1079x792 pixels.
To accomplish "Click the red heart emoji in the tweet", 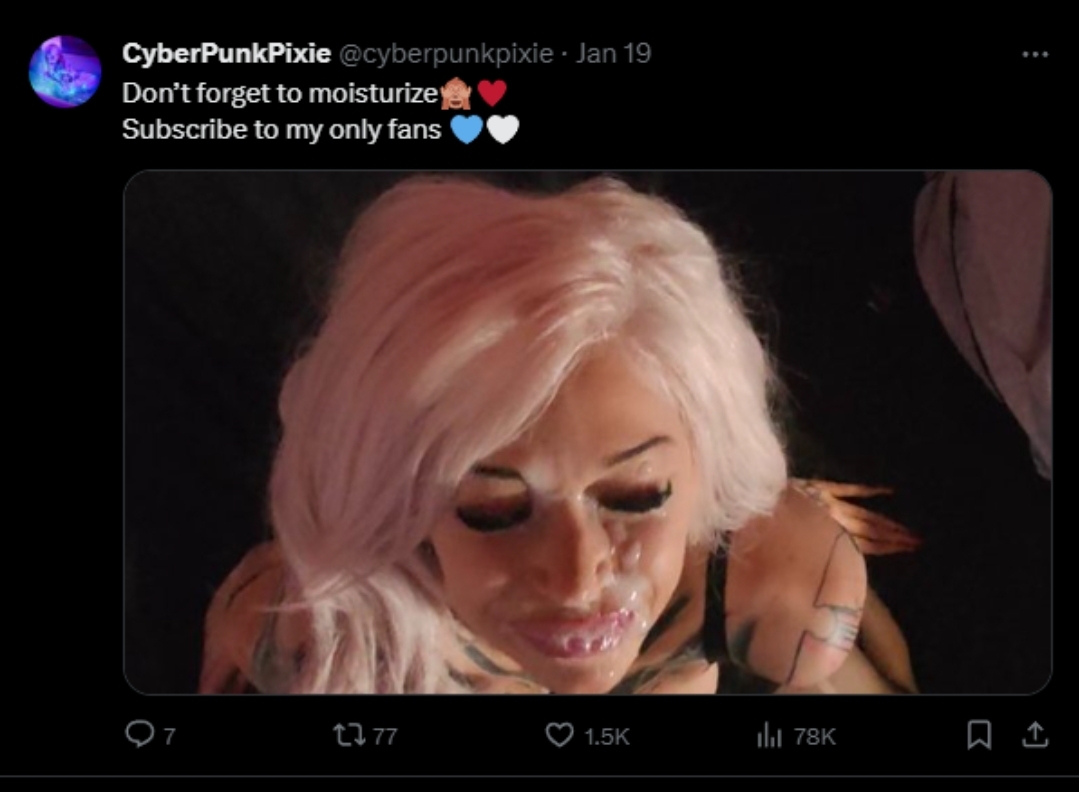I will coord(492,93).
